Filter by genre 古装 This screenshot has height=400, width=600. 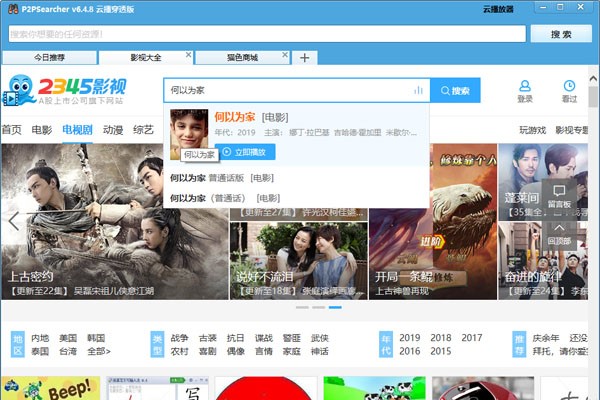click(x=208, y=338)
